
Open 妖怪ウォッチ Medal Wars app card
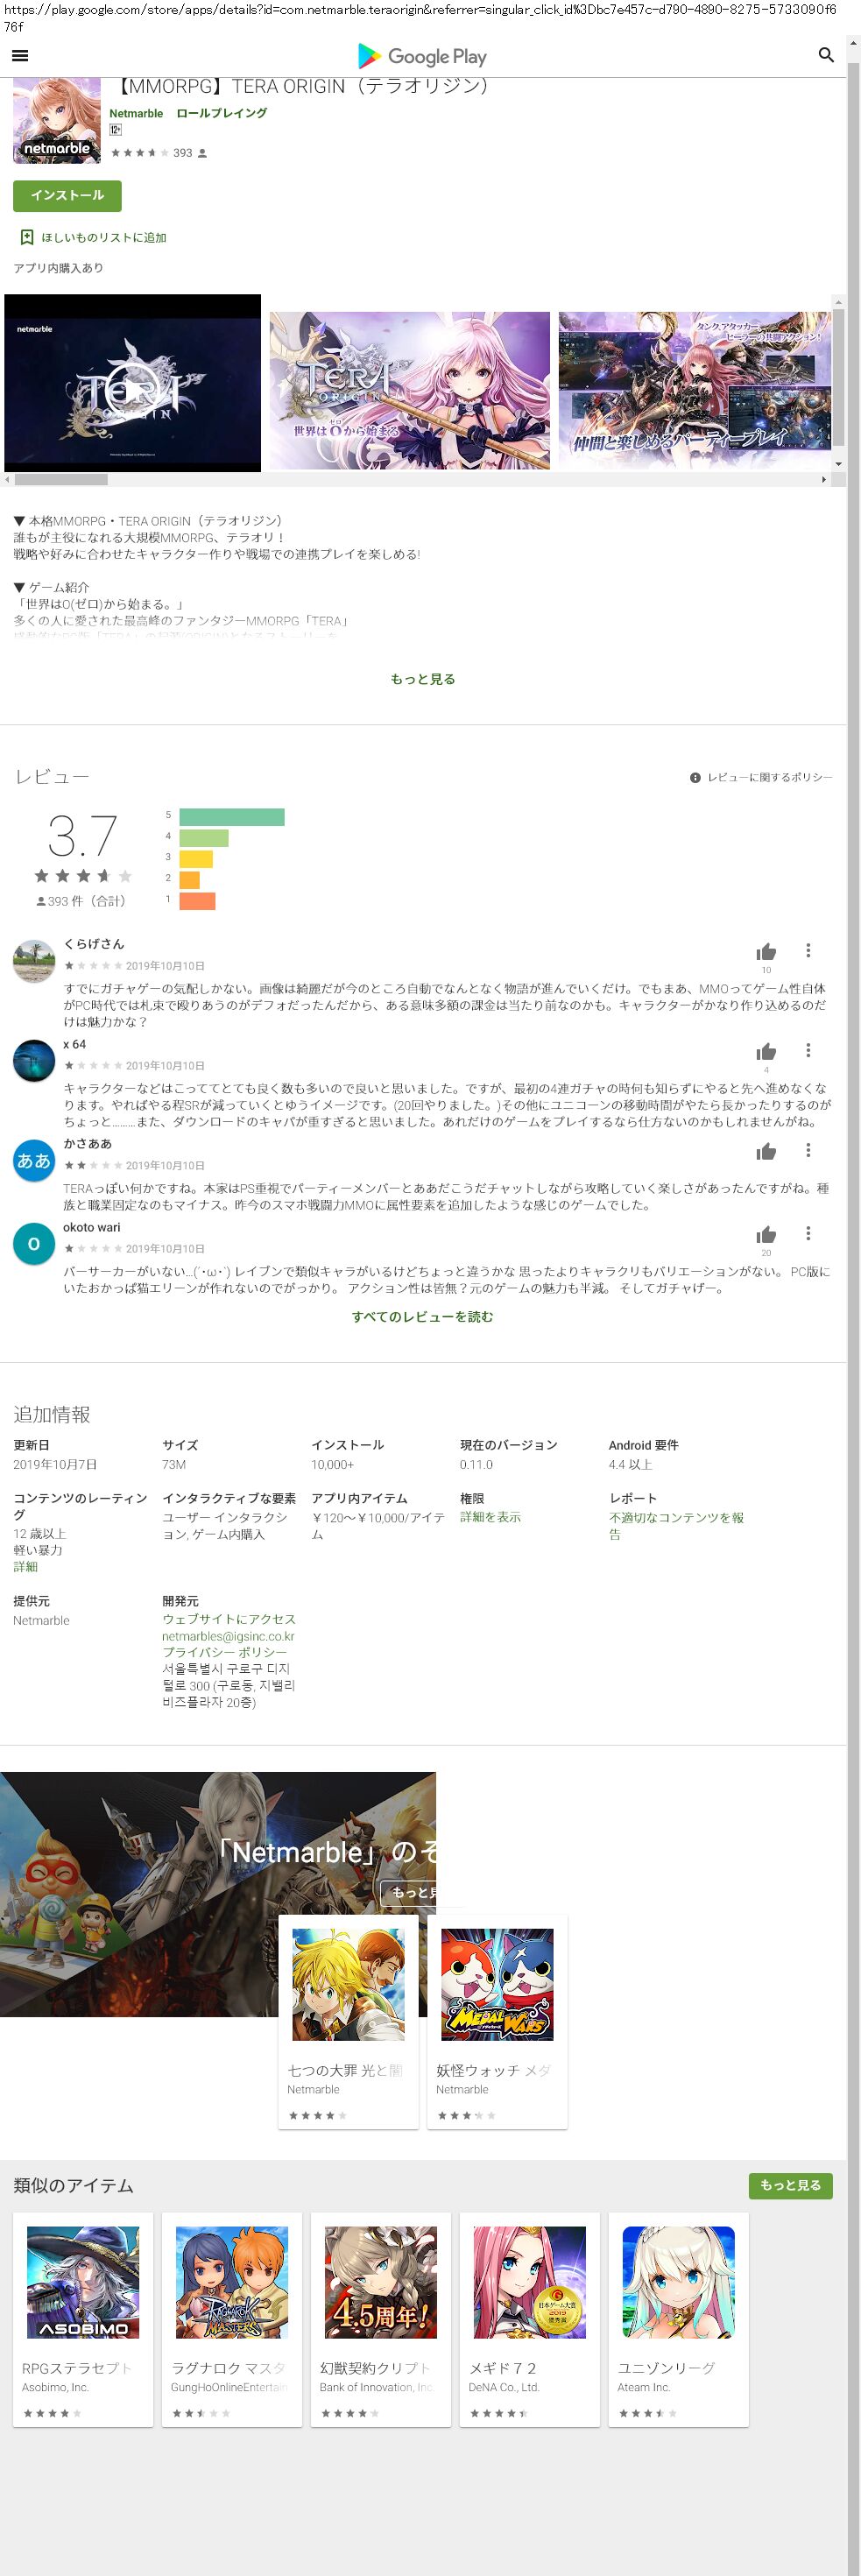click(497, 2022)
